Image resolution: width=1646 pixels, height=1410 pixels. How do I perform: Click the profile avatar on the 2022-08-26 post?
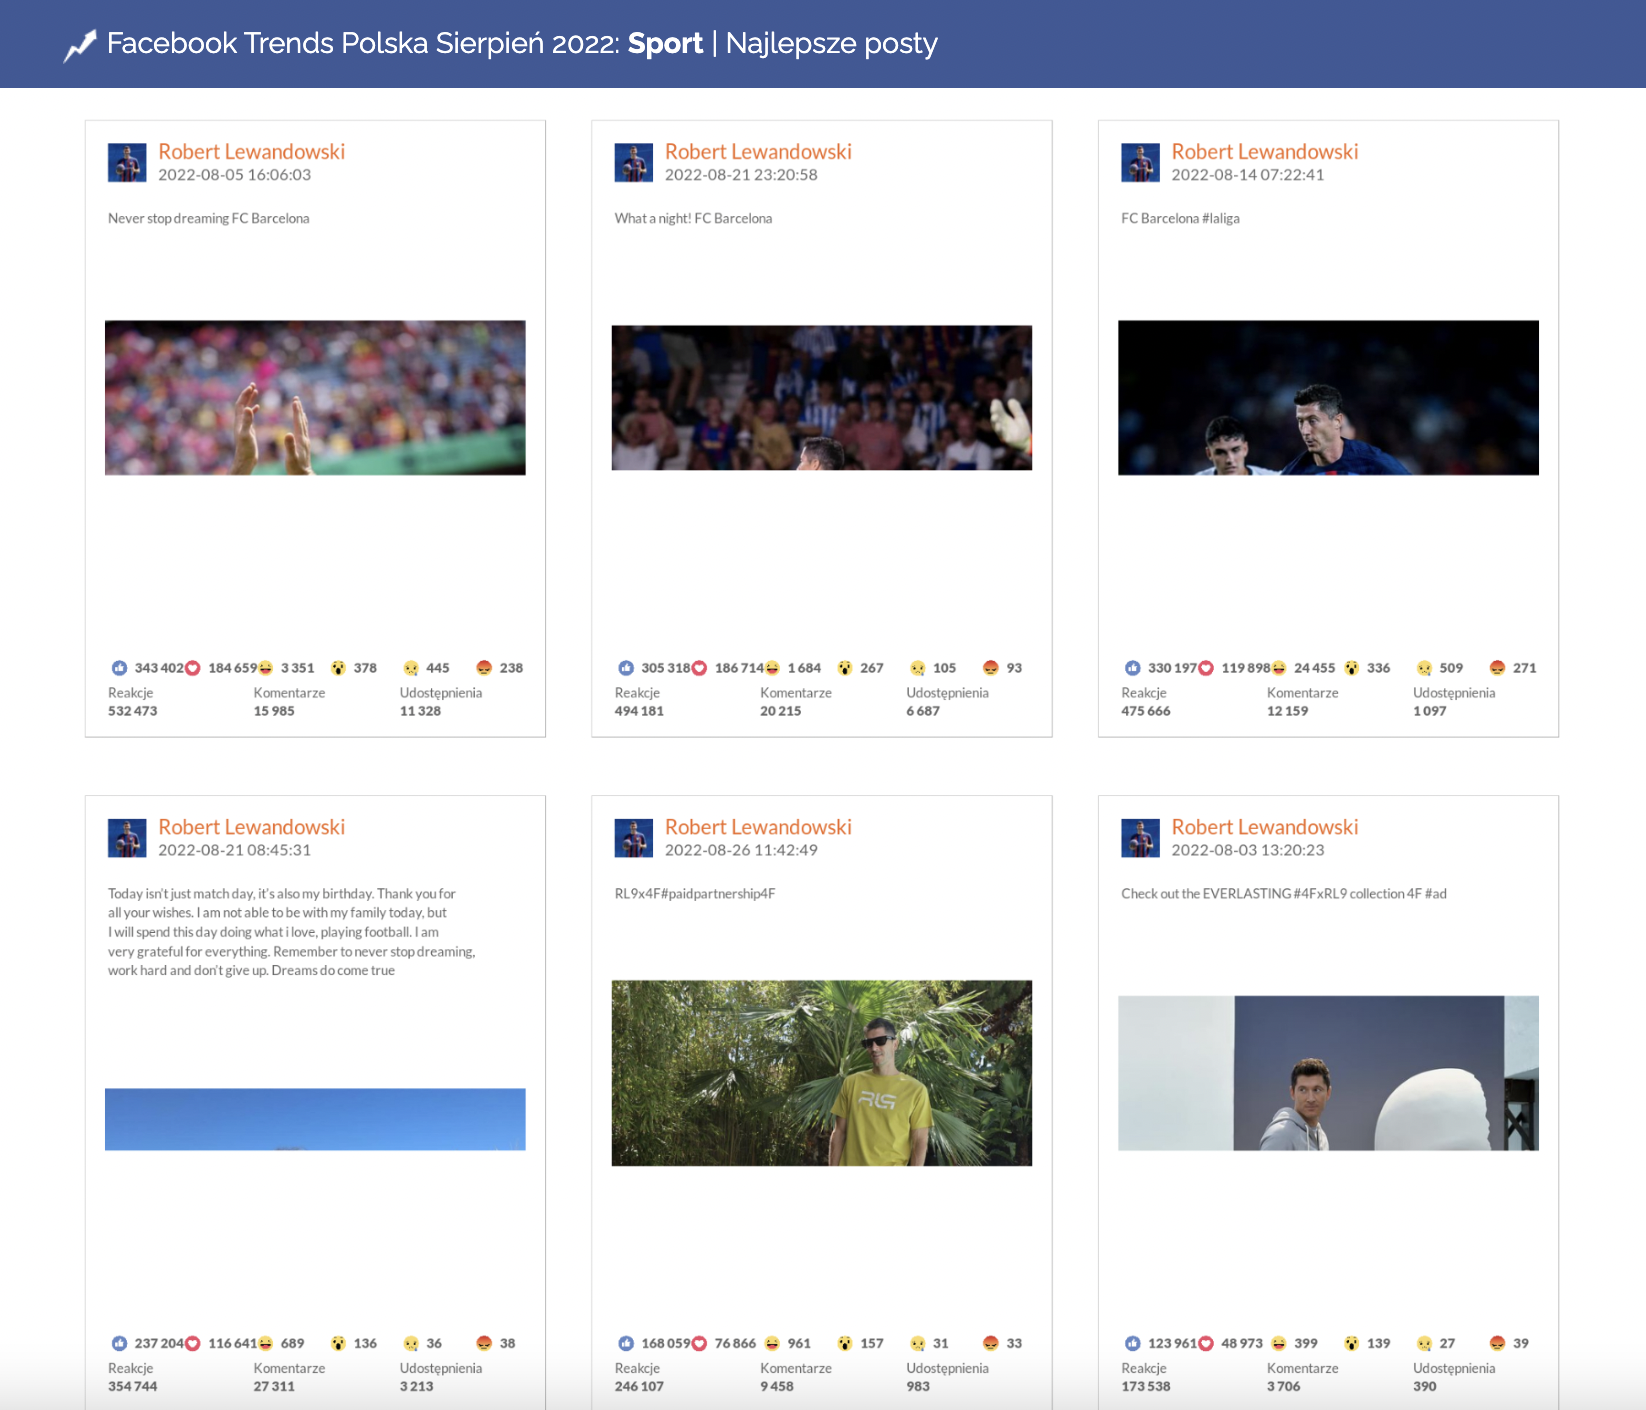point(633,838)
